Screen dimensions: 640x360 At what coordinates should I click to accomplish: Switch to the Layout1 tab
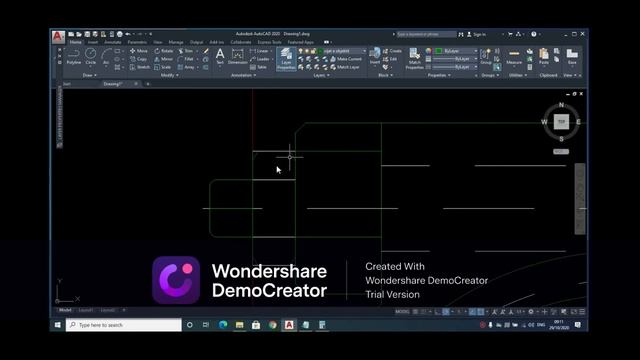point(85,310)
